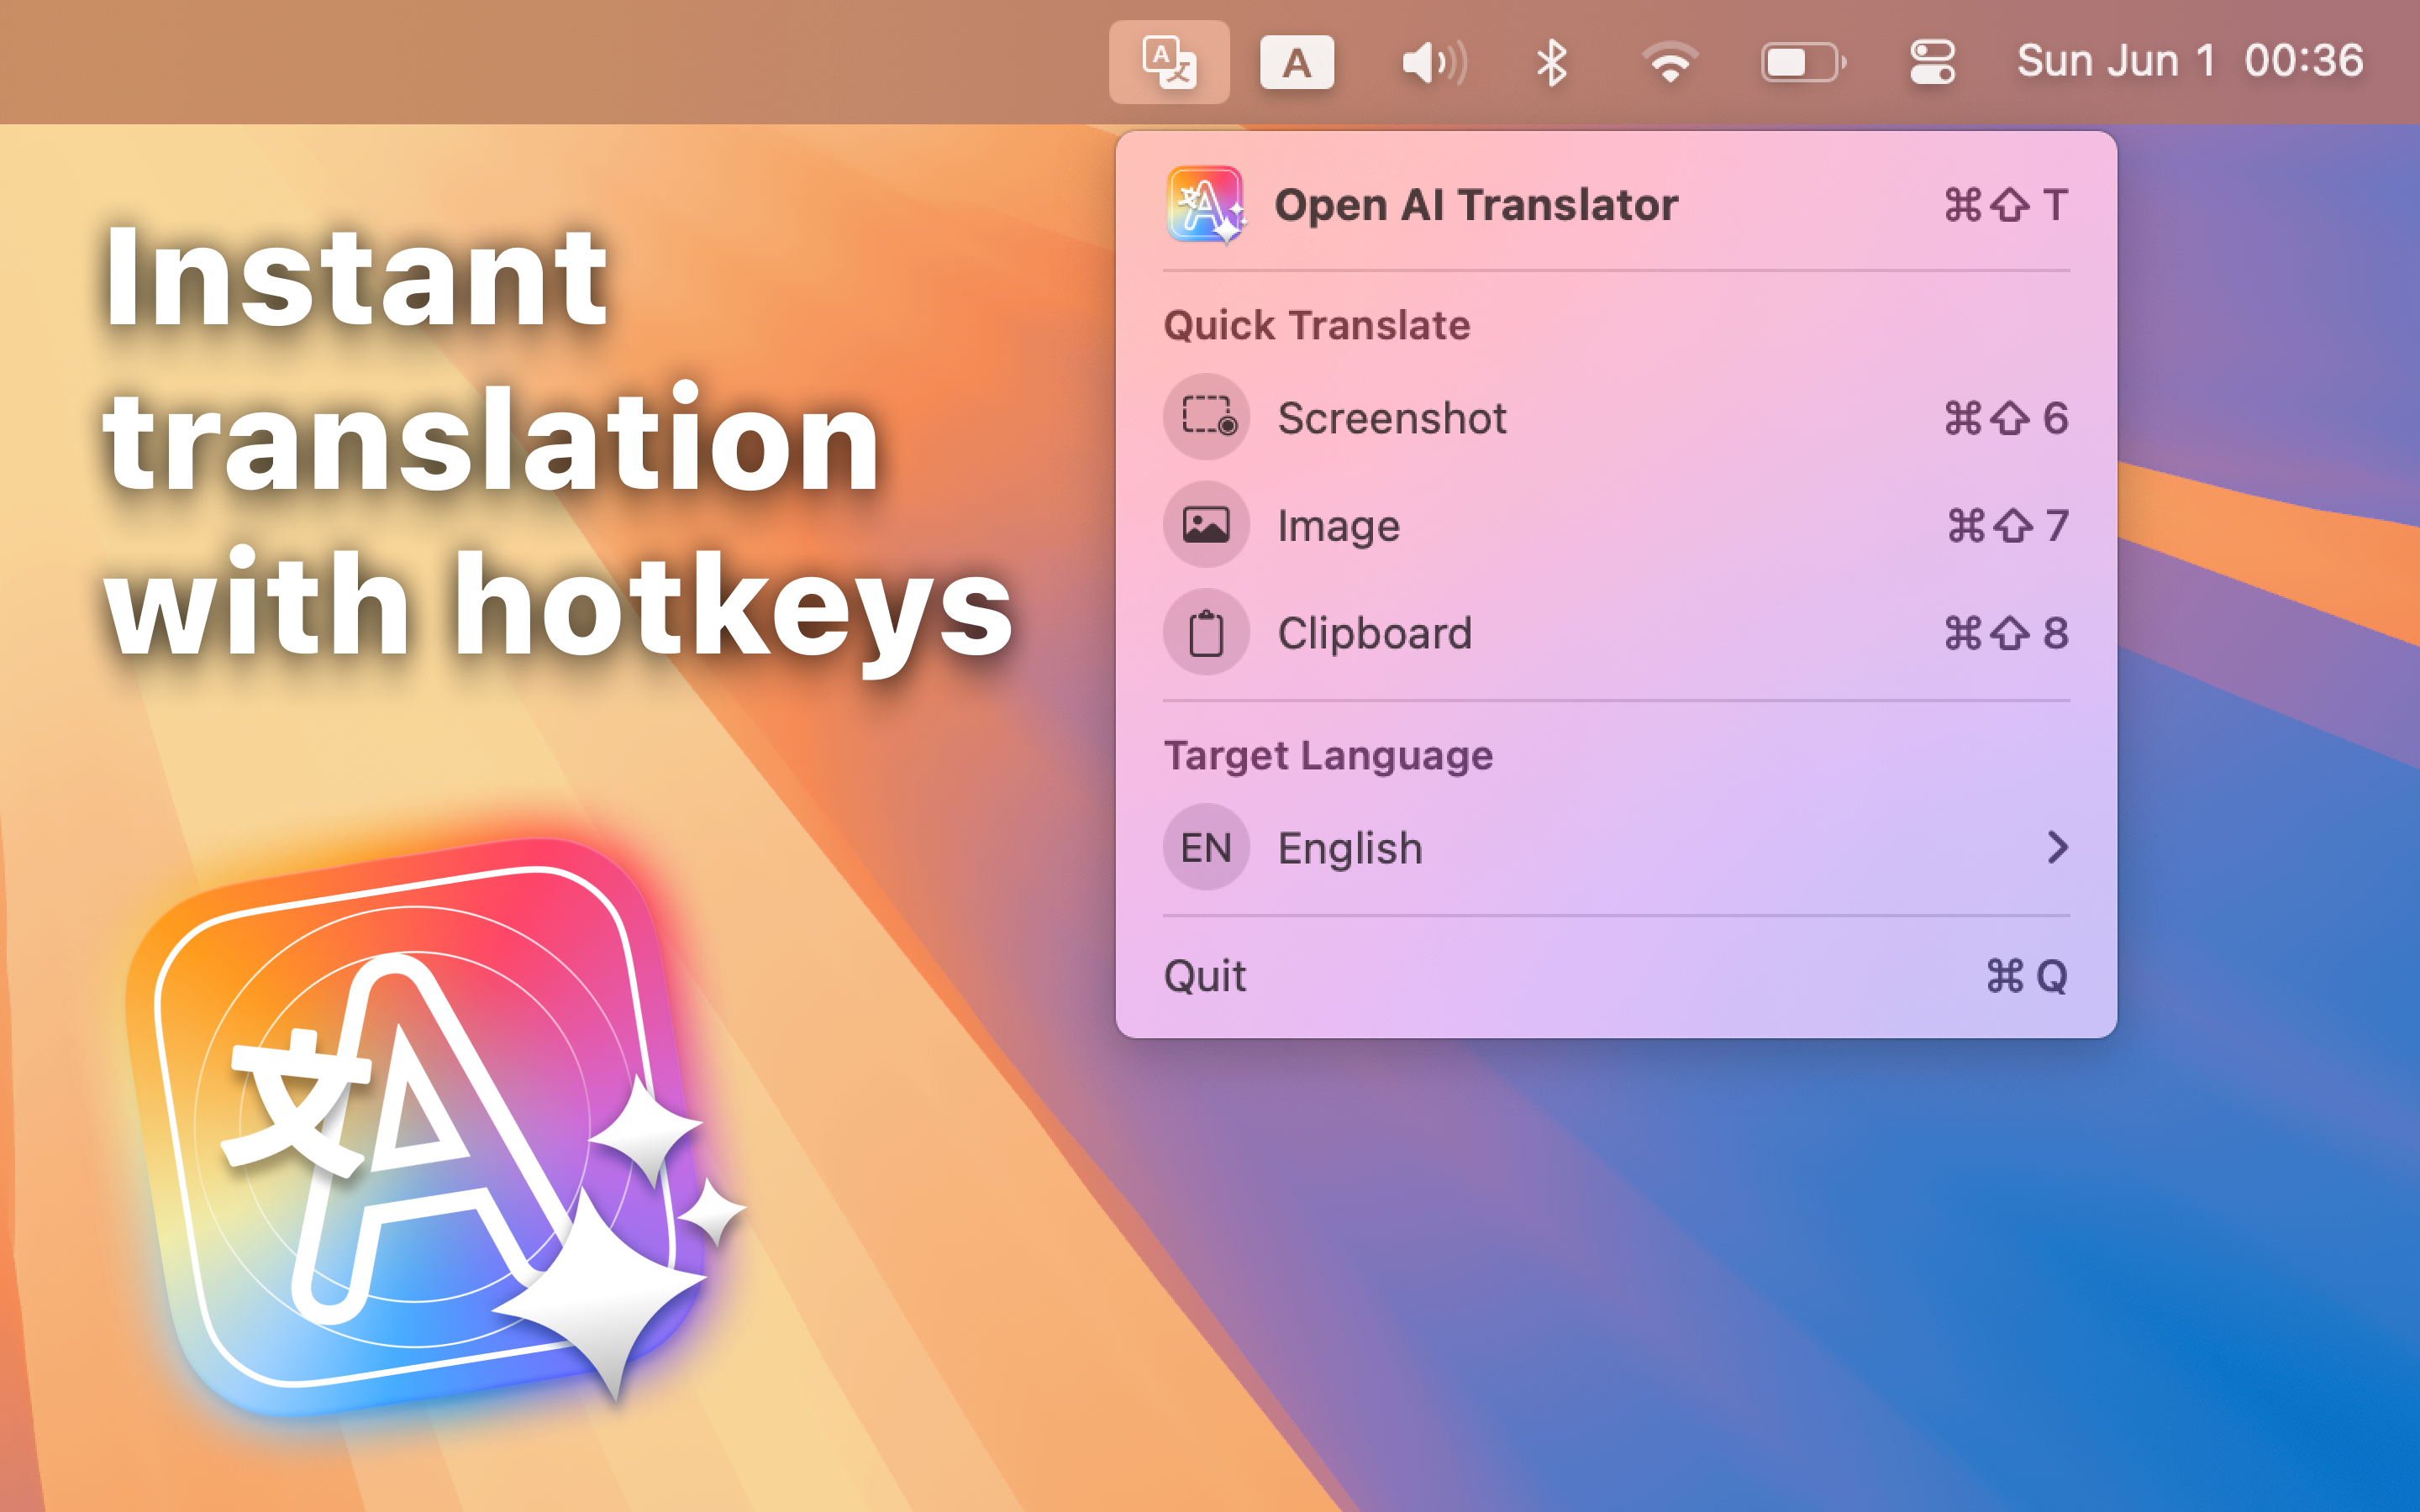Check the battery status icon
This screenshot has width=2420, height=1512.
[1803, 62]
